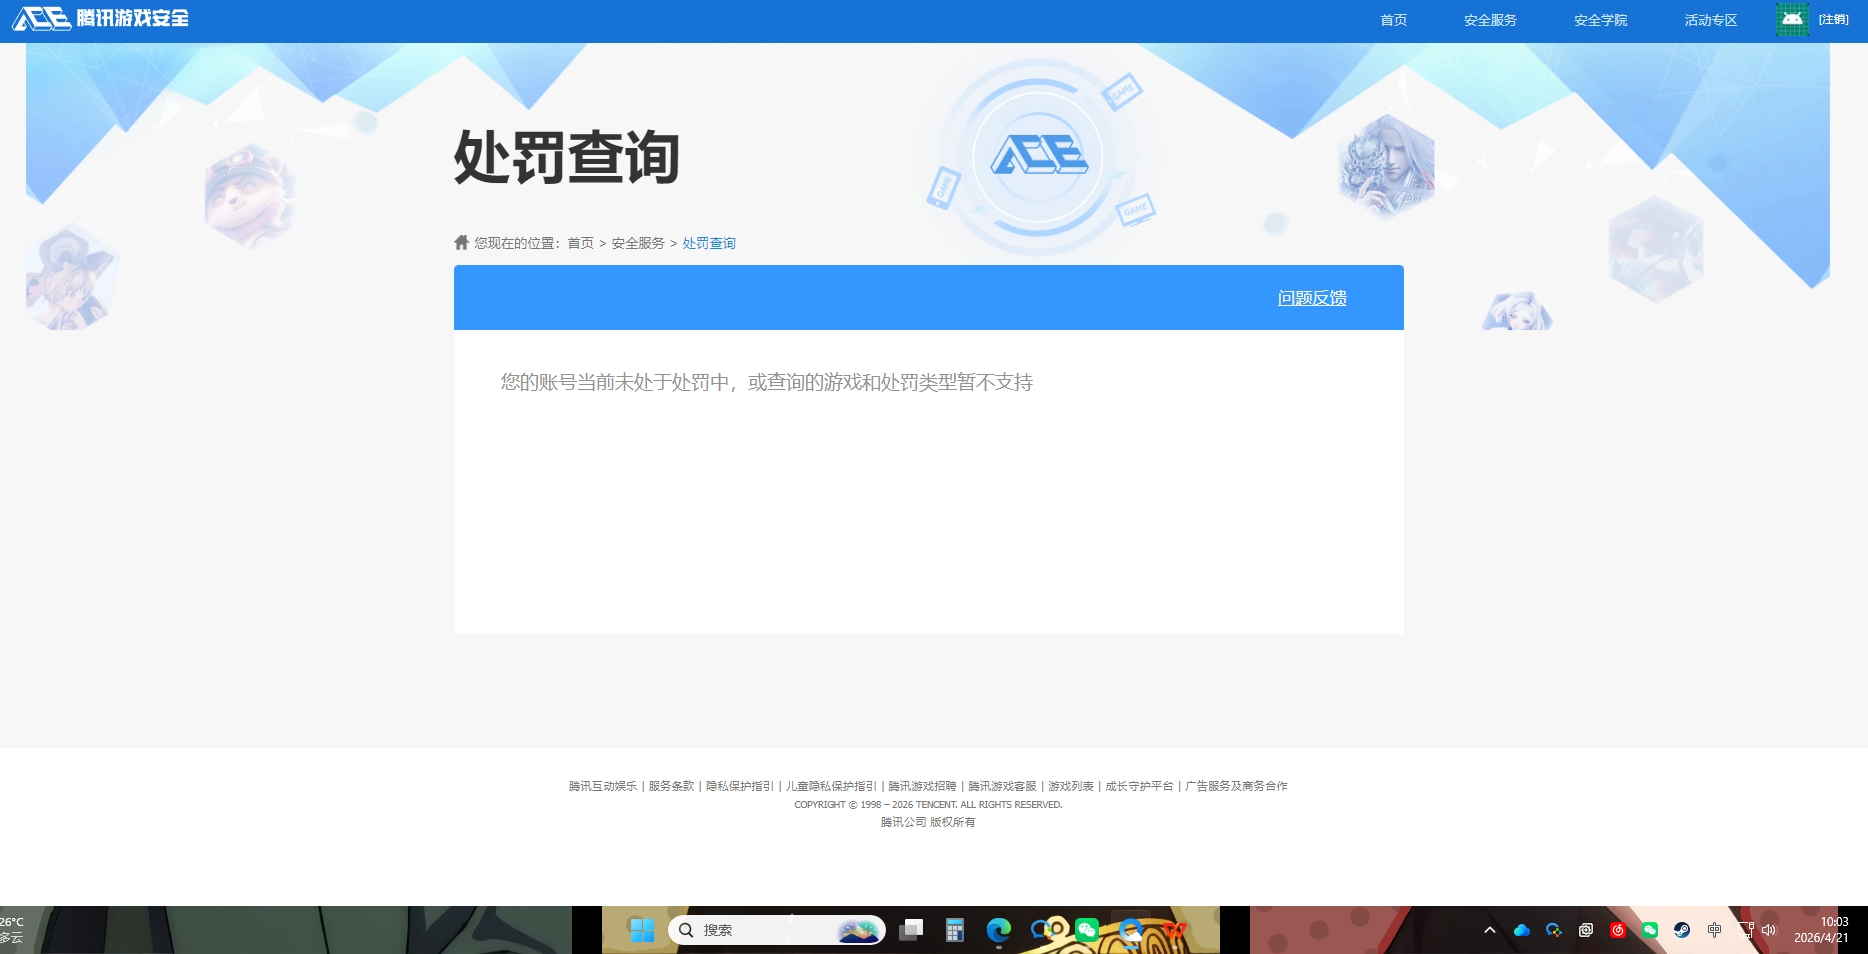Open the 服务条款 footer link

669,786
